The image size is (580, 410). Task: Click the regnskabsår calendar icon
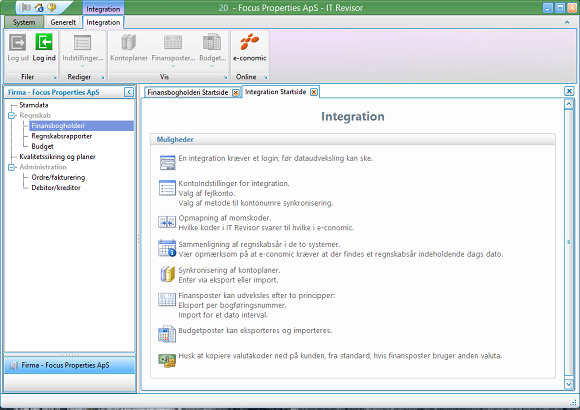pos(167,248)
